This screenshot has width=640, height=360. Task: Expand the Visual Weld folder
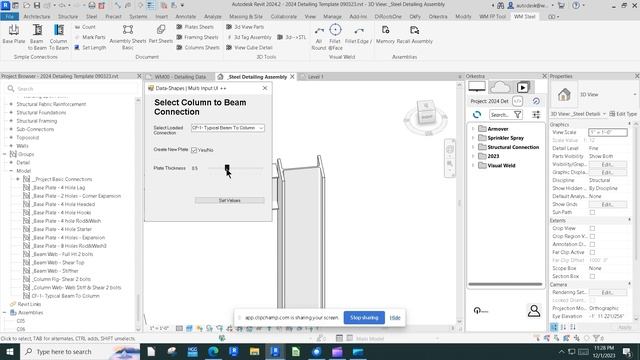473,165
